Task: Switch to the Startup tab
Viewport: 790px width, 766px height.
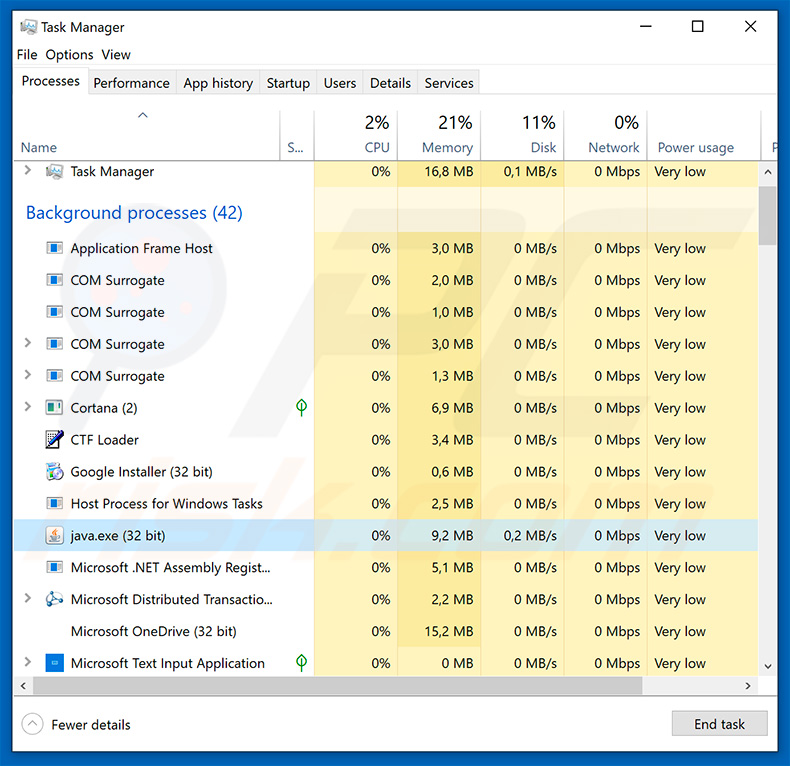Action: click(288, 83)
